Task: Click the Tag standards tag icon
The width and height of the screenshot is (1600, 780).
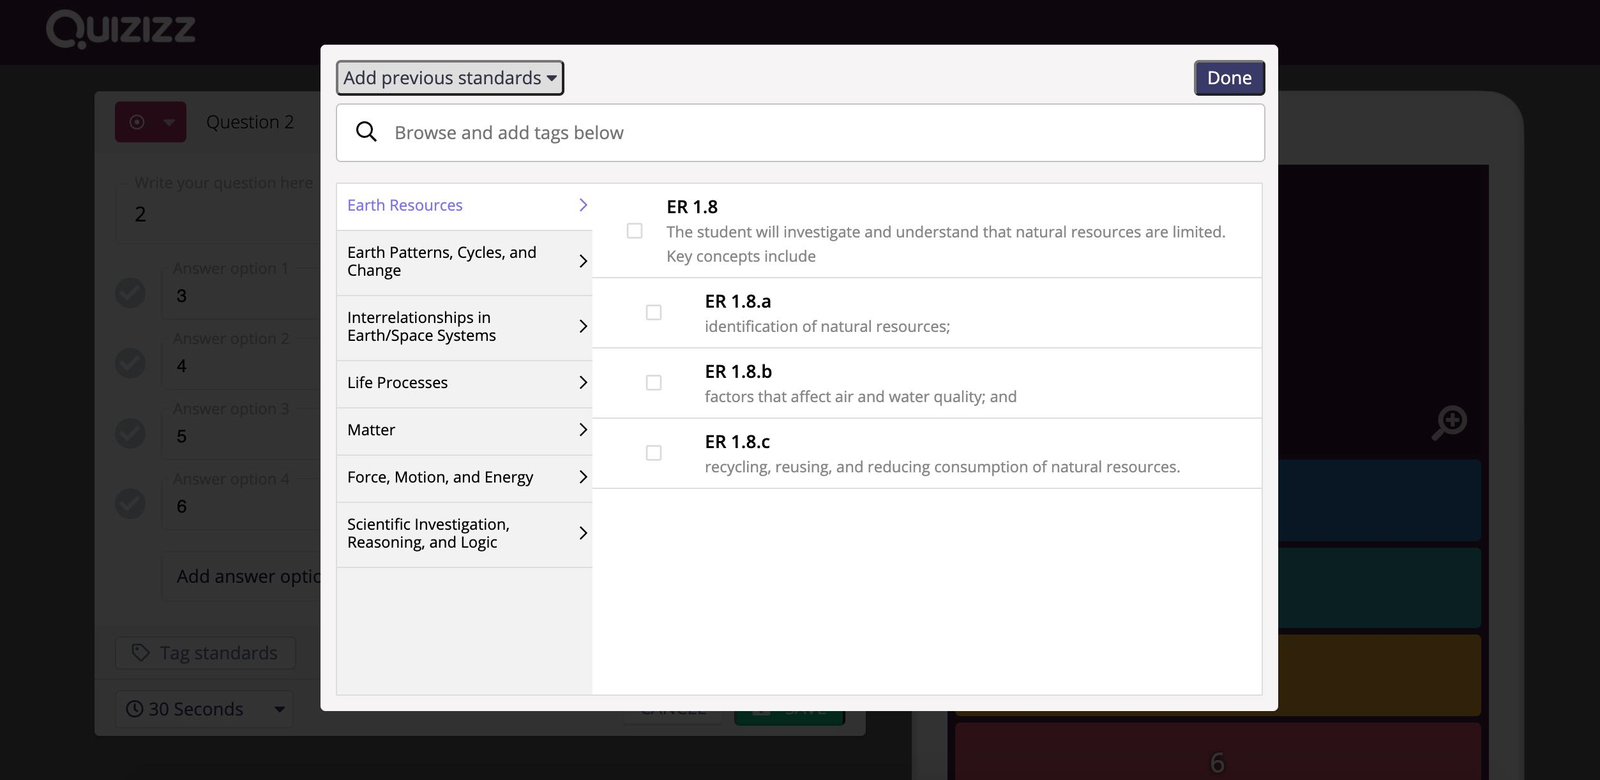Action: [139, 653]
